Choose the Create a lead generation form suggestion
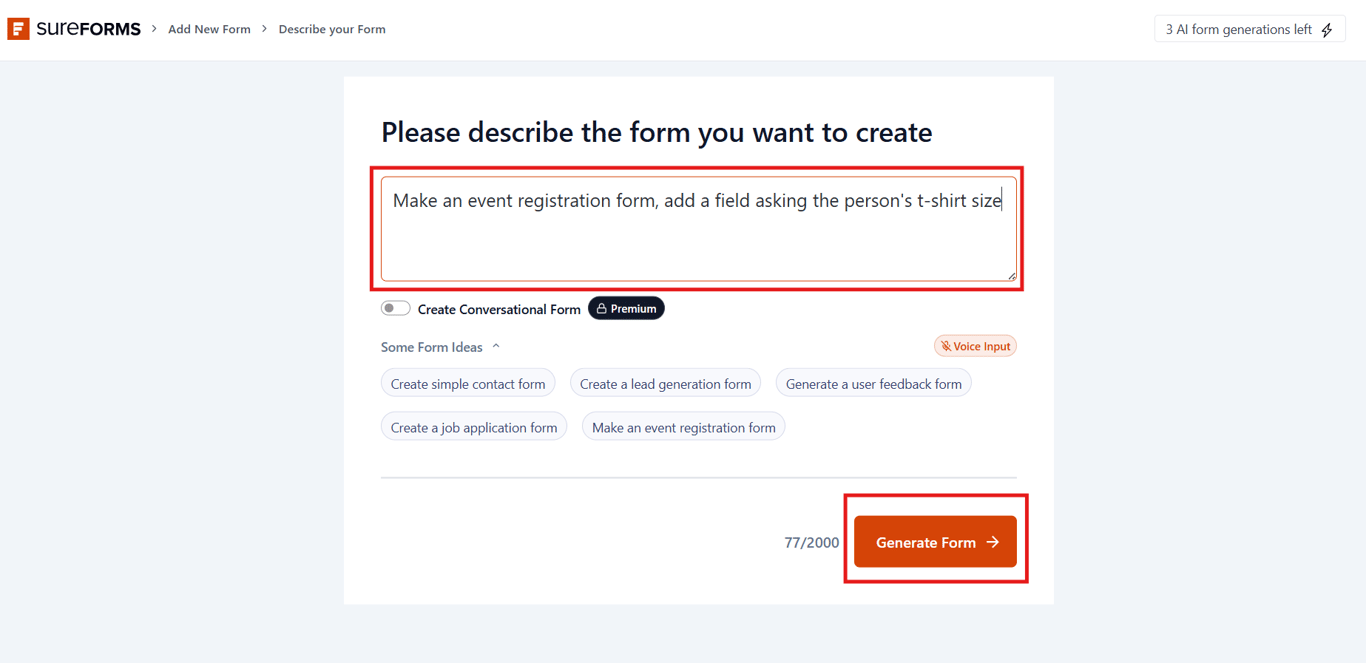Screen dimensions: 1366x663 pos(665,383)
